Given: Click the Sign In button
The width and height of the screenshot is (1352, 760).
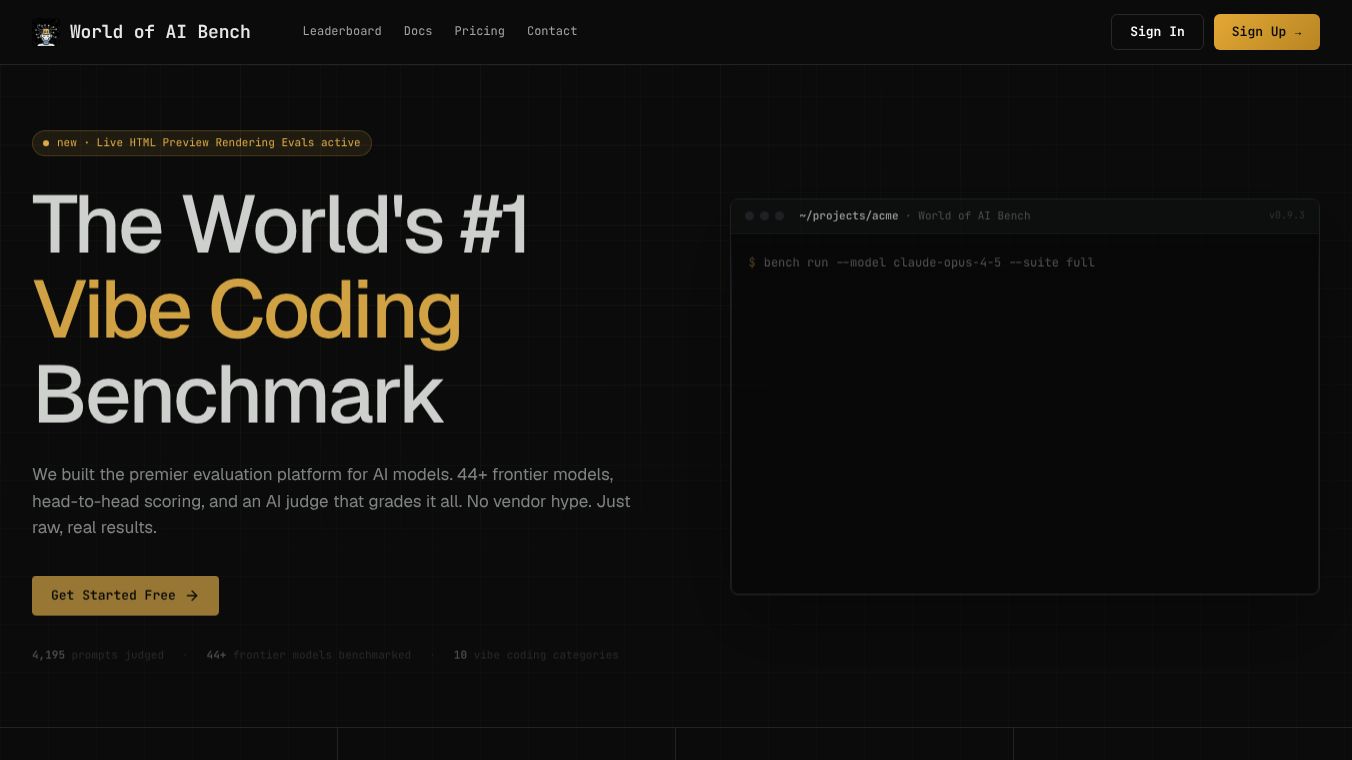Looking at the screenshot, I should click(1157, 32).
